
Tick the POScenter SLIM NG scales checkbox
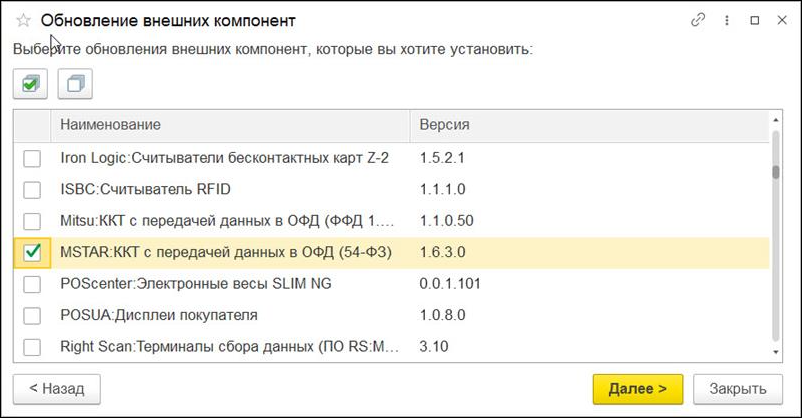tap(33, 284)
